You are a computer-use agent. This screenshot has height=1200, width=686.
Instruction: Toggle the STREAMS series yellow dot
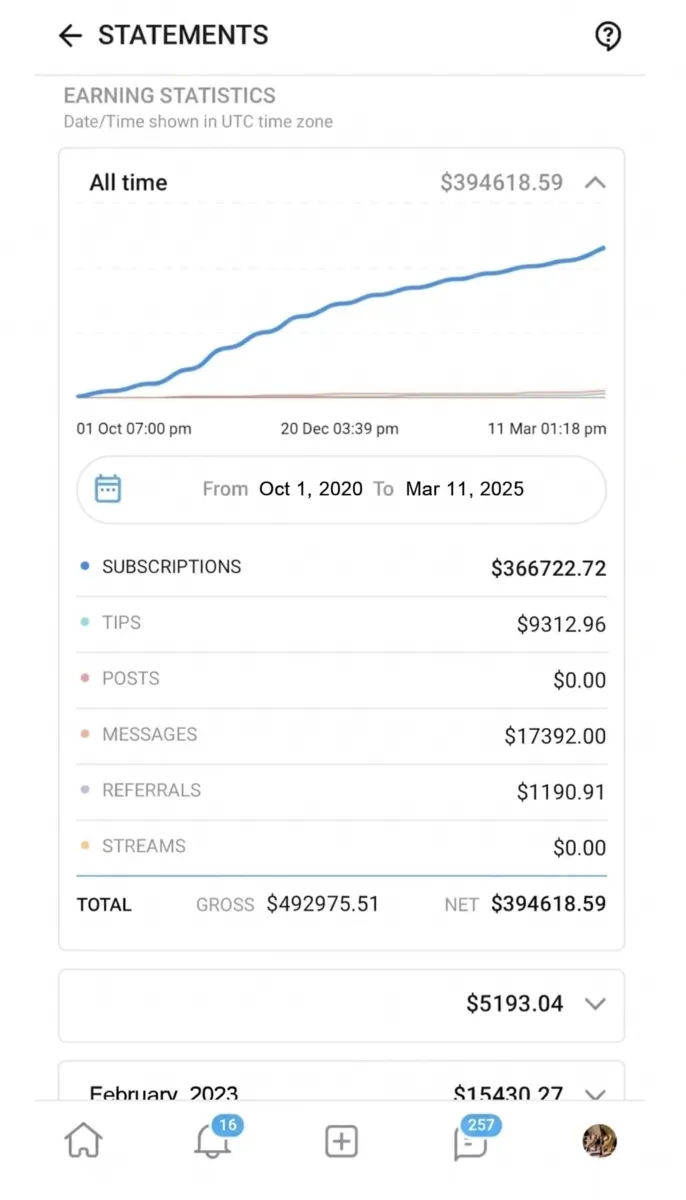coord(85,846)
